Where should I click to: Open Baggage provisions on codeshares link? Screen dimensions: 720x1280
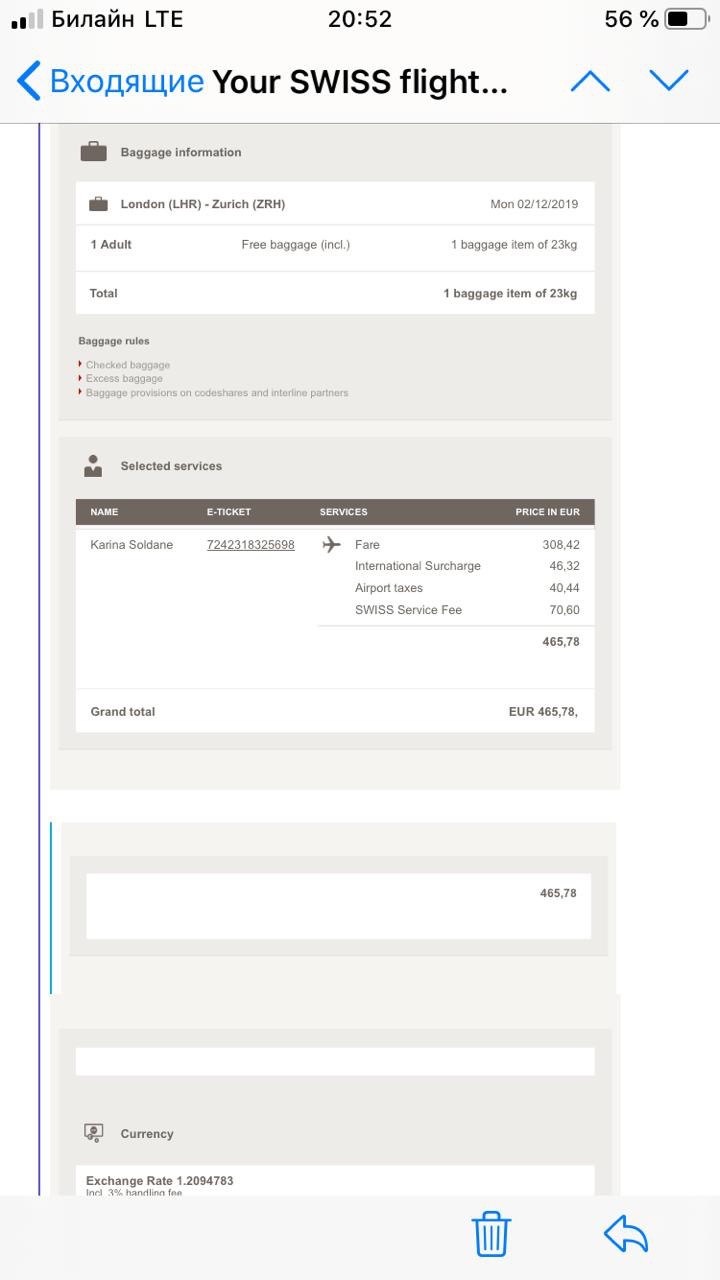217,393
